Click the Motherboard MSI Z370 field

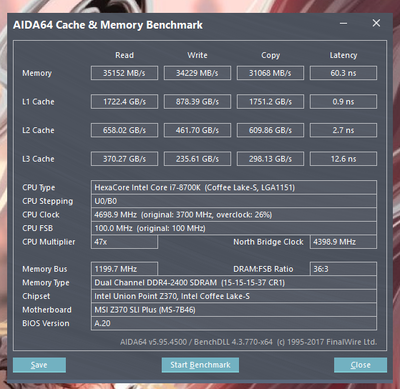tap(234, 310)
